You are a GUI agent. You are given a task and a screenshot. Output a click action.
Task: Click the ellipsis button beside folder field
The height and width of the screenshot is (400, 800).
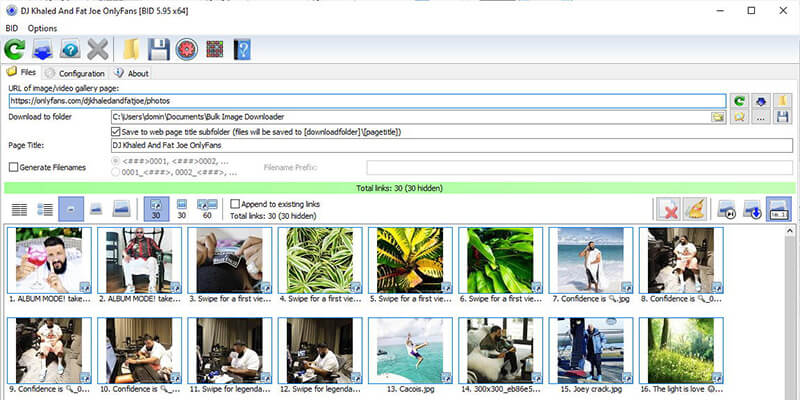(761, 117)
